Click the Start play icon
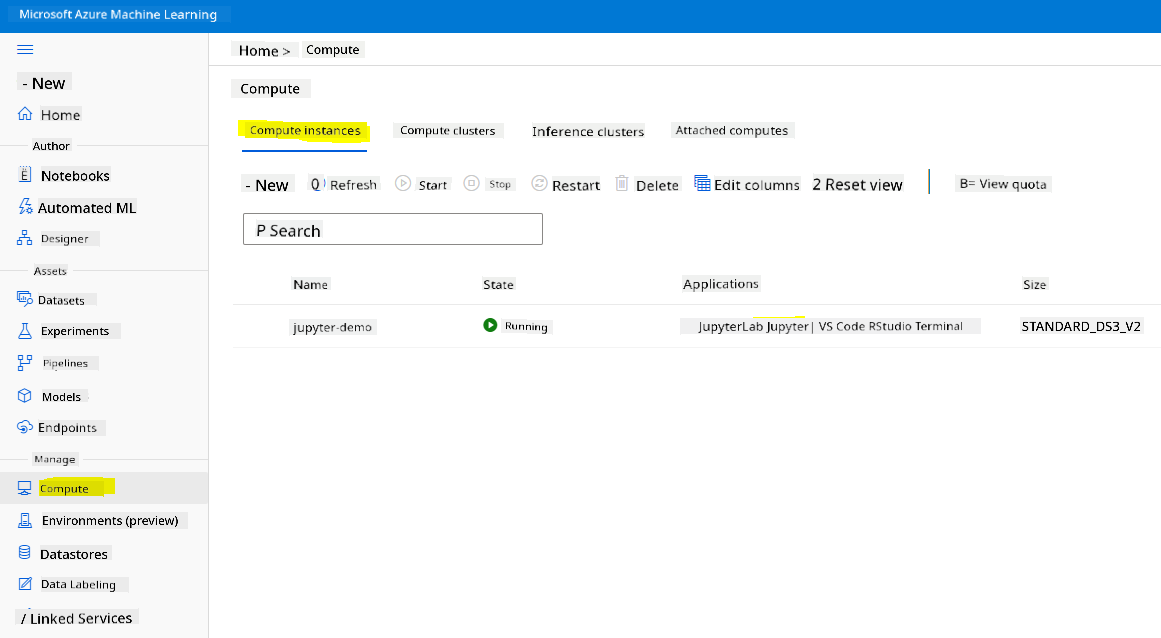 click(x=403, y=184)
